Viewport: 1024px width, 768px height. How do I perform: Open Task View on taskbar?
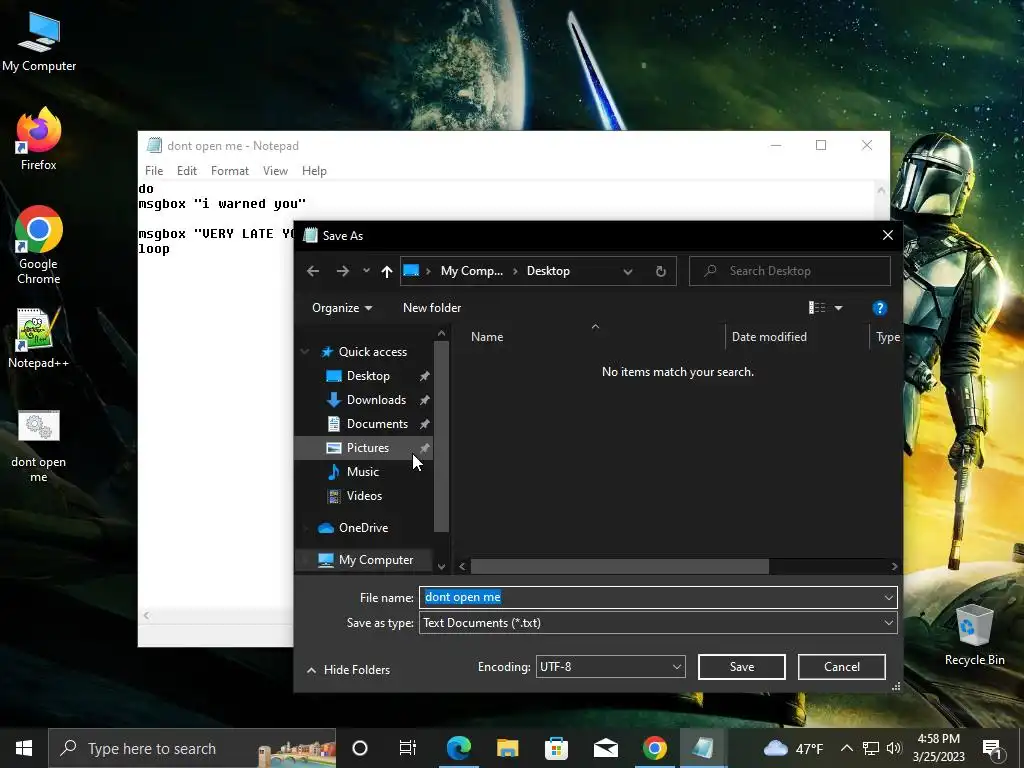[x=408, y=748]
